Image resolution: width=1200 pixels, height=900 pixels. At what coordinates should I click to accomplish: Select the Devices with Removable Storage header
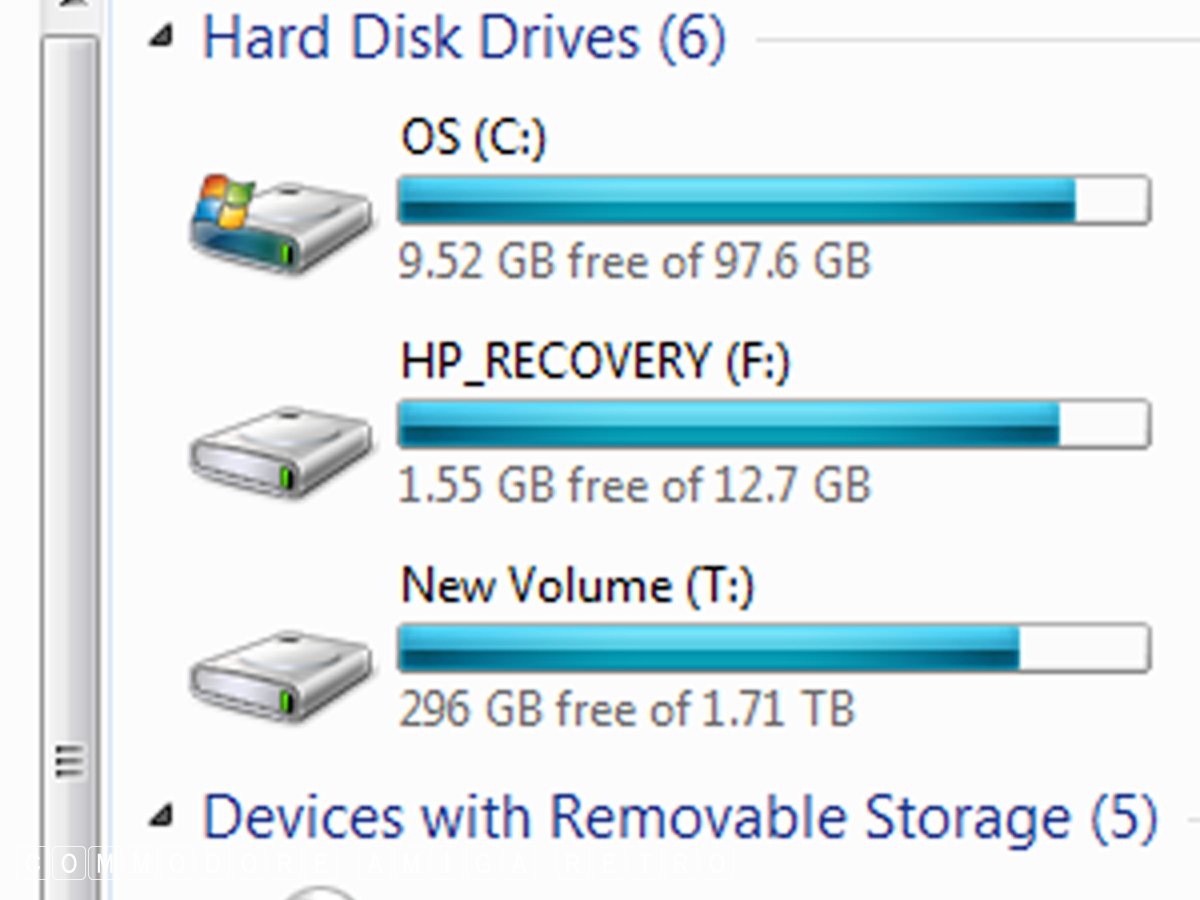pos(680,817)
